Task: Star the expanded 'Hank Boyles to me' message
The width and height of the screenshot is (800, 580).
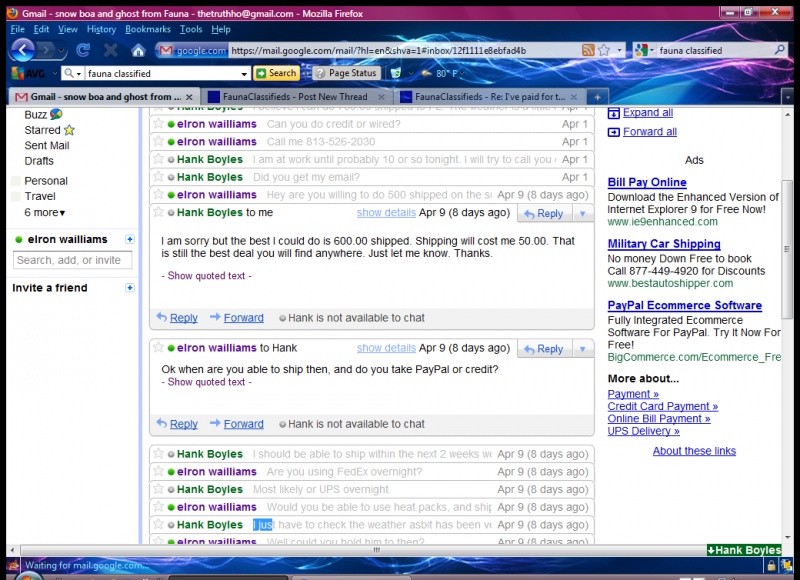Action: click(159, 212)
